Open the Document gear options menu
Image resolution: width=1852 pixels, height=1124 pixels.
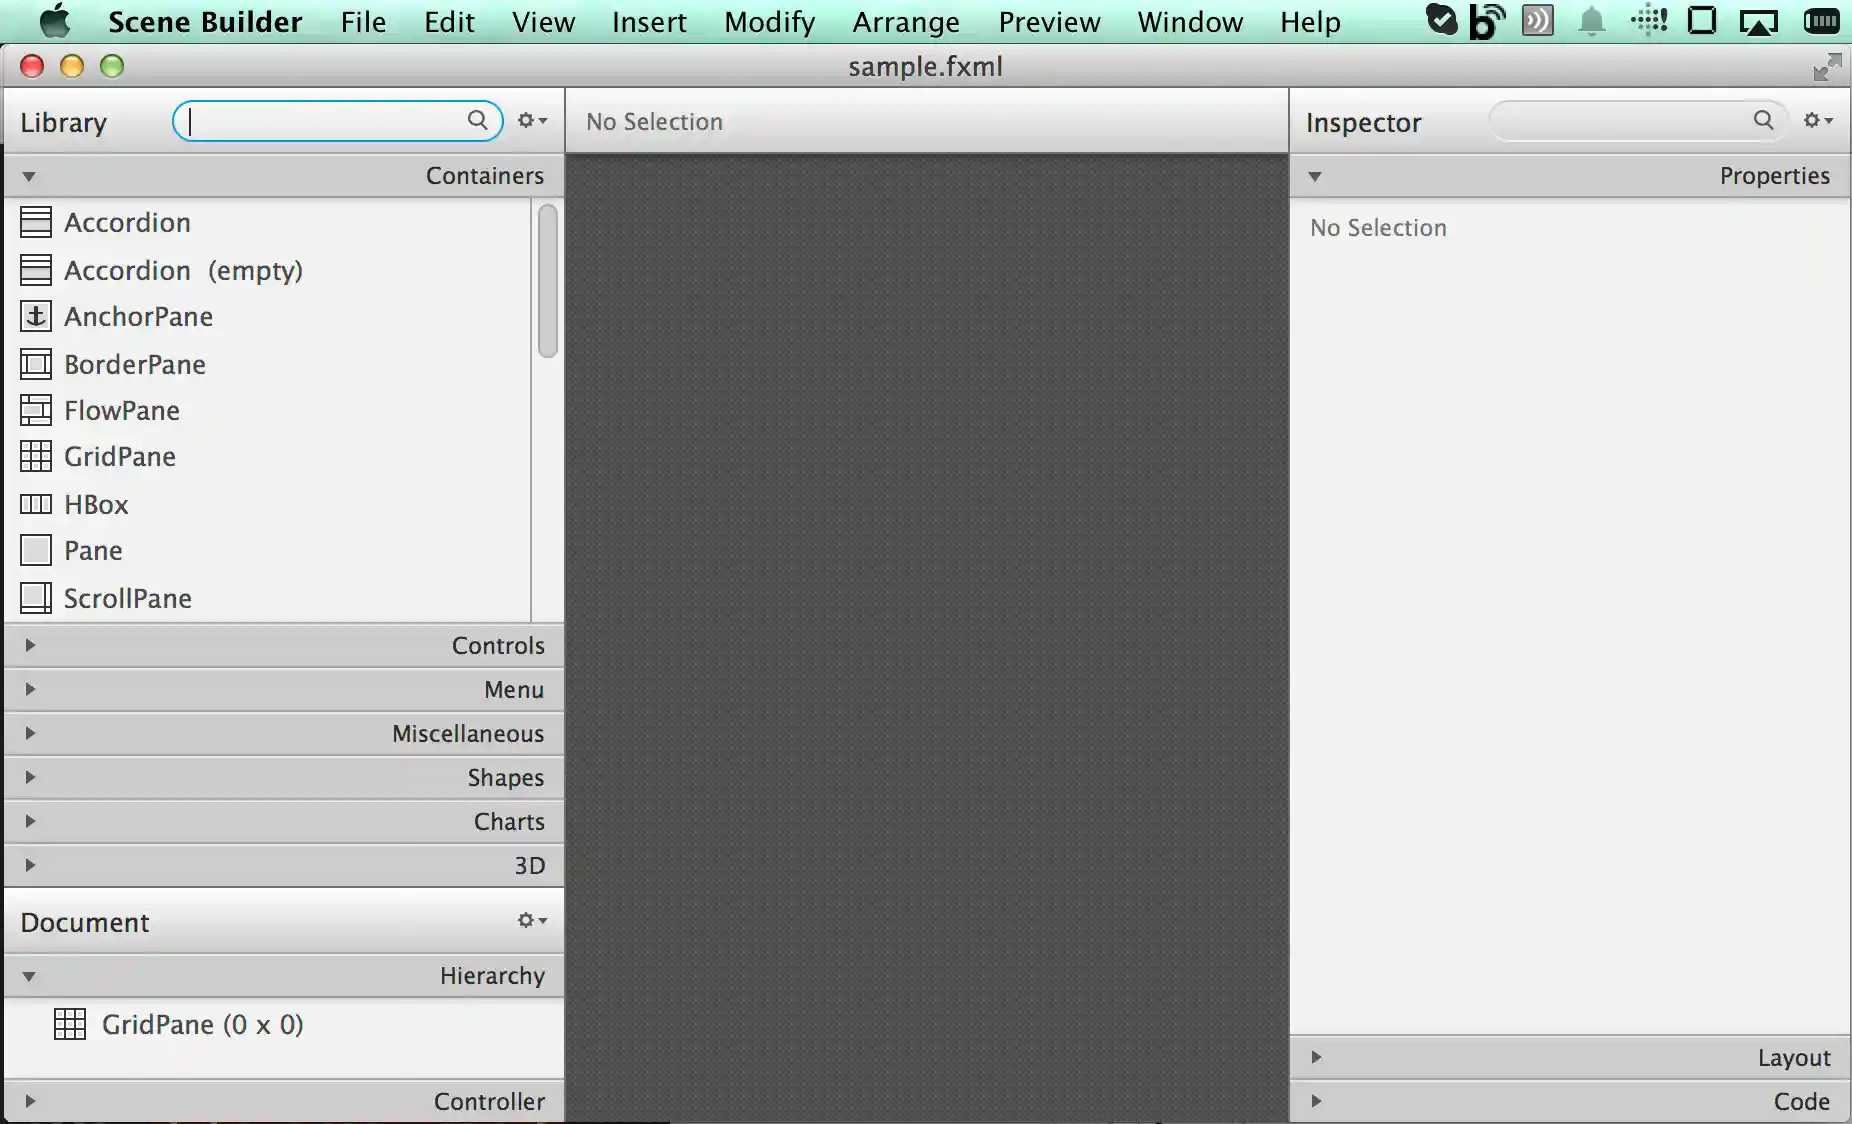coord(532,920)
